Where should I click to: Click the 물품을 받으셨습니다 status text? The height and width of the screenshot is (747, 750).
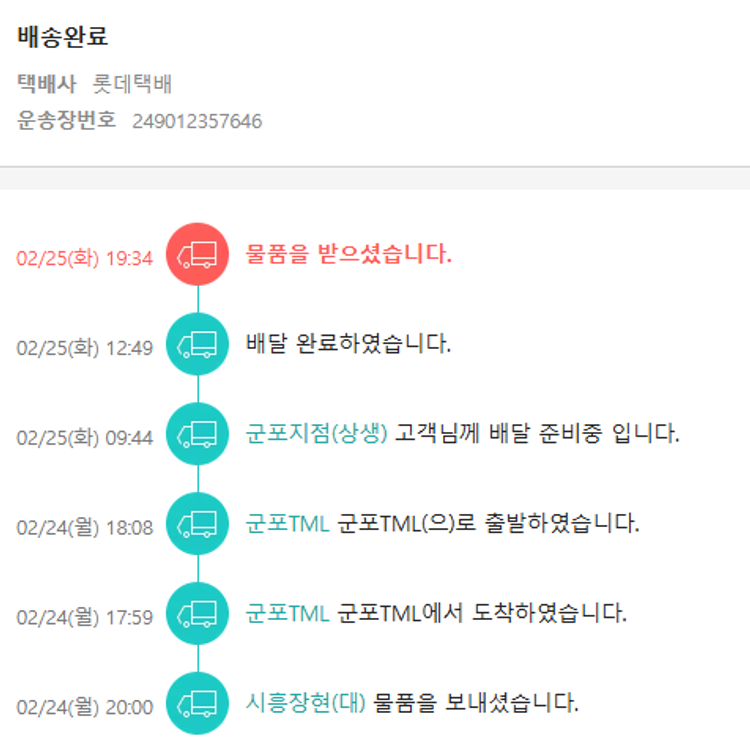coord(349,254)
